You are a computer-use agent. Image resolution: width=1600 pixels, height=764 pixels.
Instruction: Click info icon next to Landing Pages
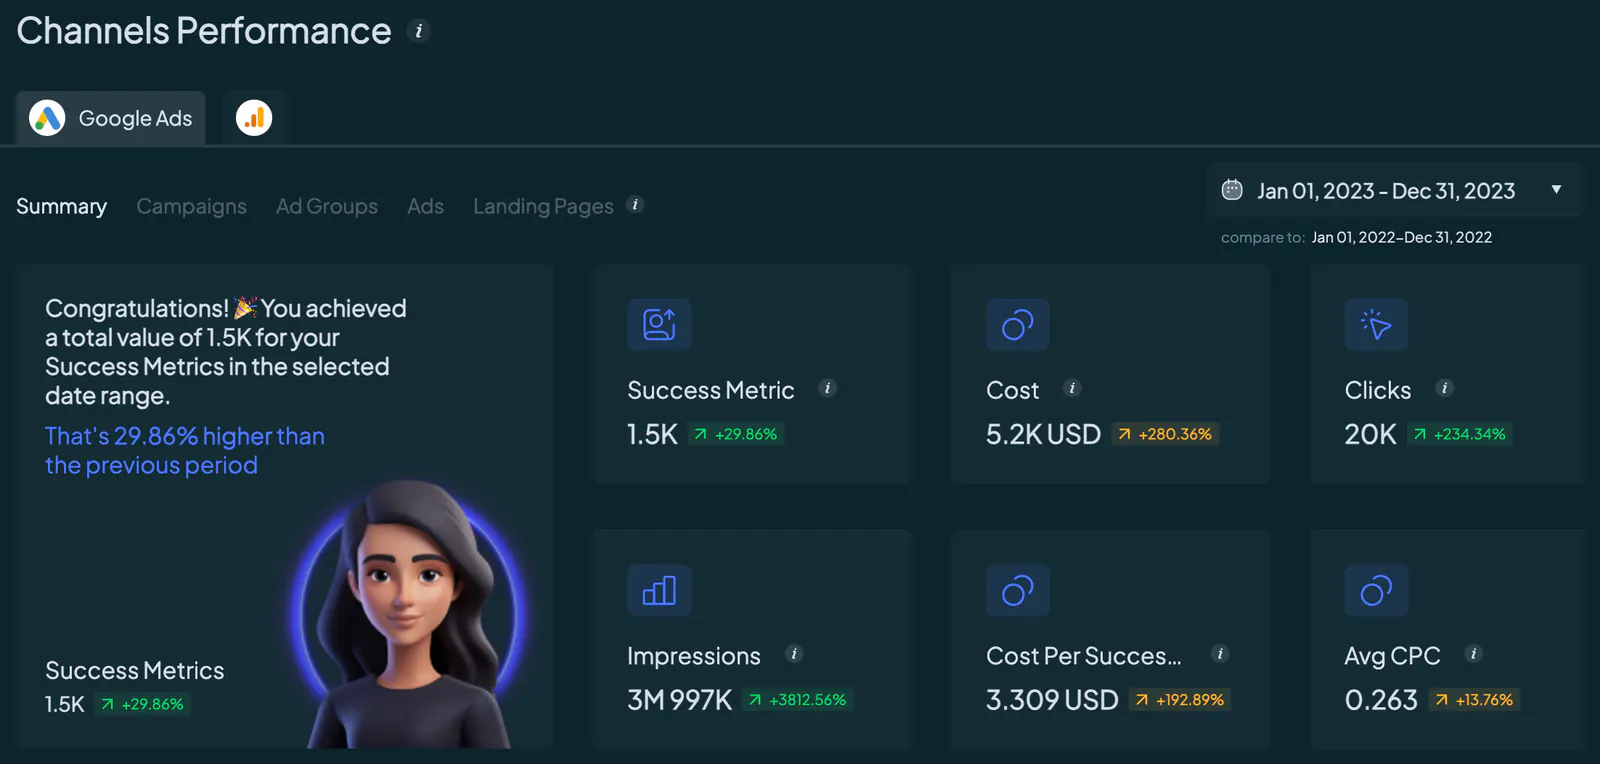(x=635, y=204)
